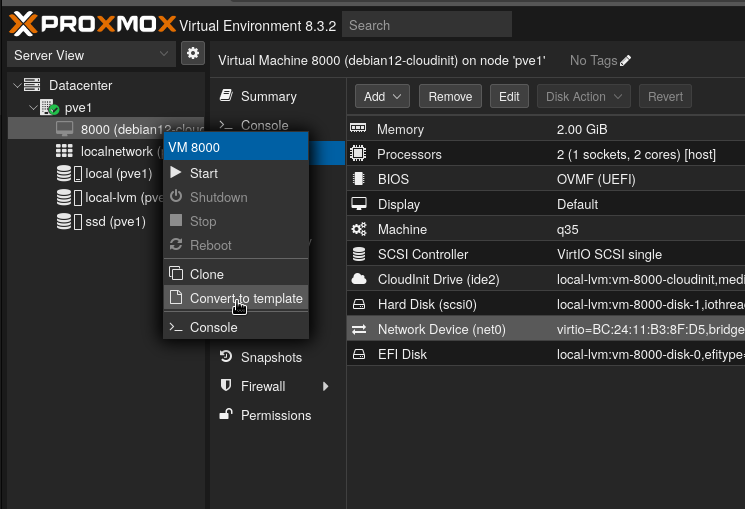Click the Permissions unlock icon
The height and width of the screenshot is (509, 745).
click(x=226, y=414)
